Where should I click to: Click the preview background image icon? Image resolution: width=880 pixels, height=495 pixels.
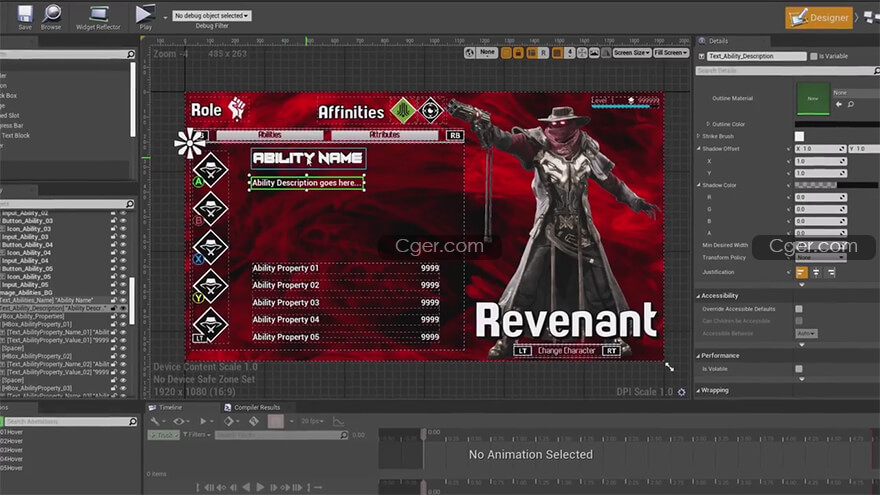[x=594, y=53]
